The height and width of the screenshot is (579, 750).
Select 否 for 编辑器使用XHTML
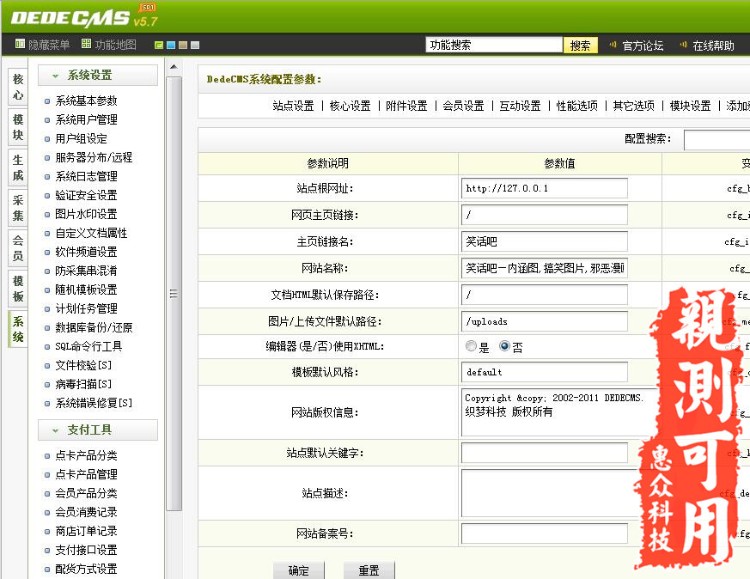tap(504, 345)
